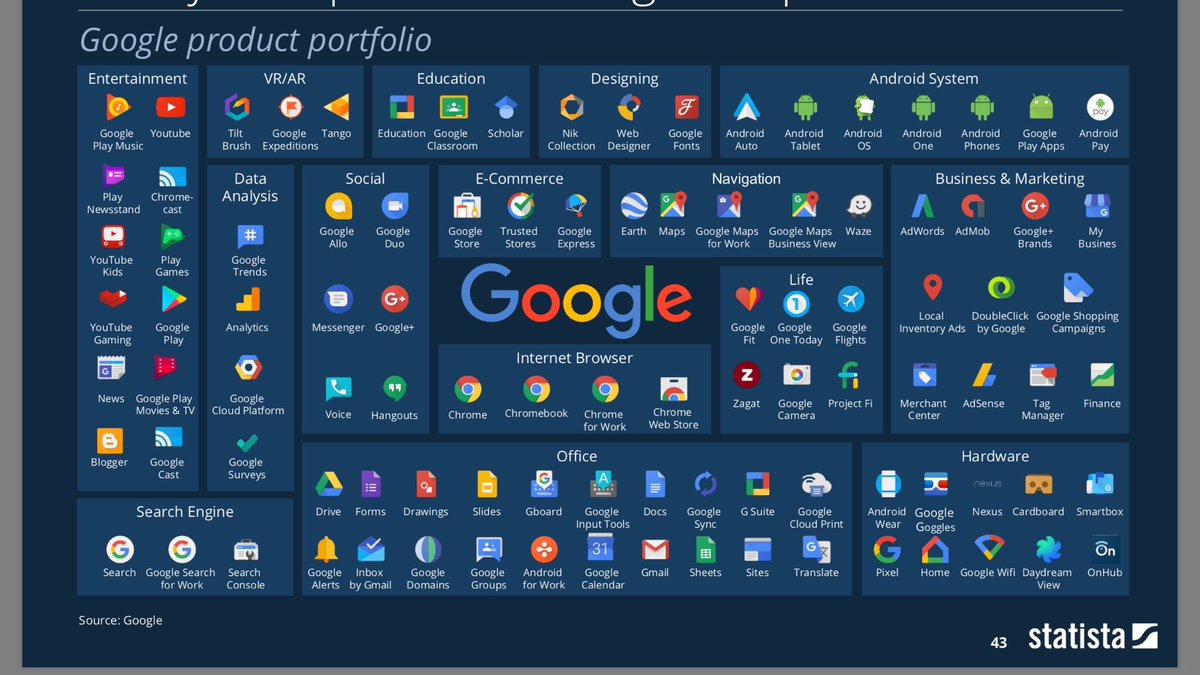Viewport: 1200px width, 675px height.
Task: Open the Google Wifi icon
Action: pos(988,549)
